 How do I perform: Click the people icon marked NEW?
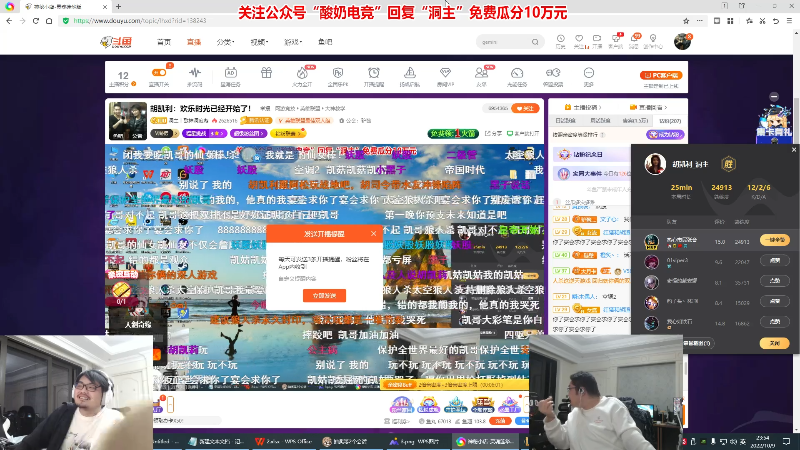click(x=481, y=73)
